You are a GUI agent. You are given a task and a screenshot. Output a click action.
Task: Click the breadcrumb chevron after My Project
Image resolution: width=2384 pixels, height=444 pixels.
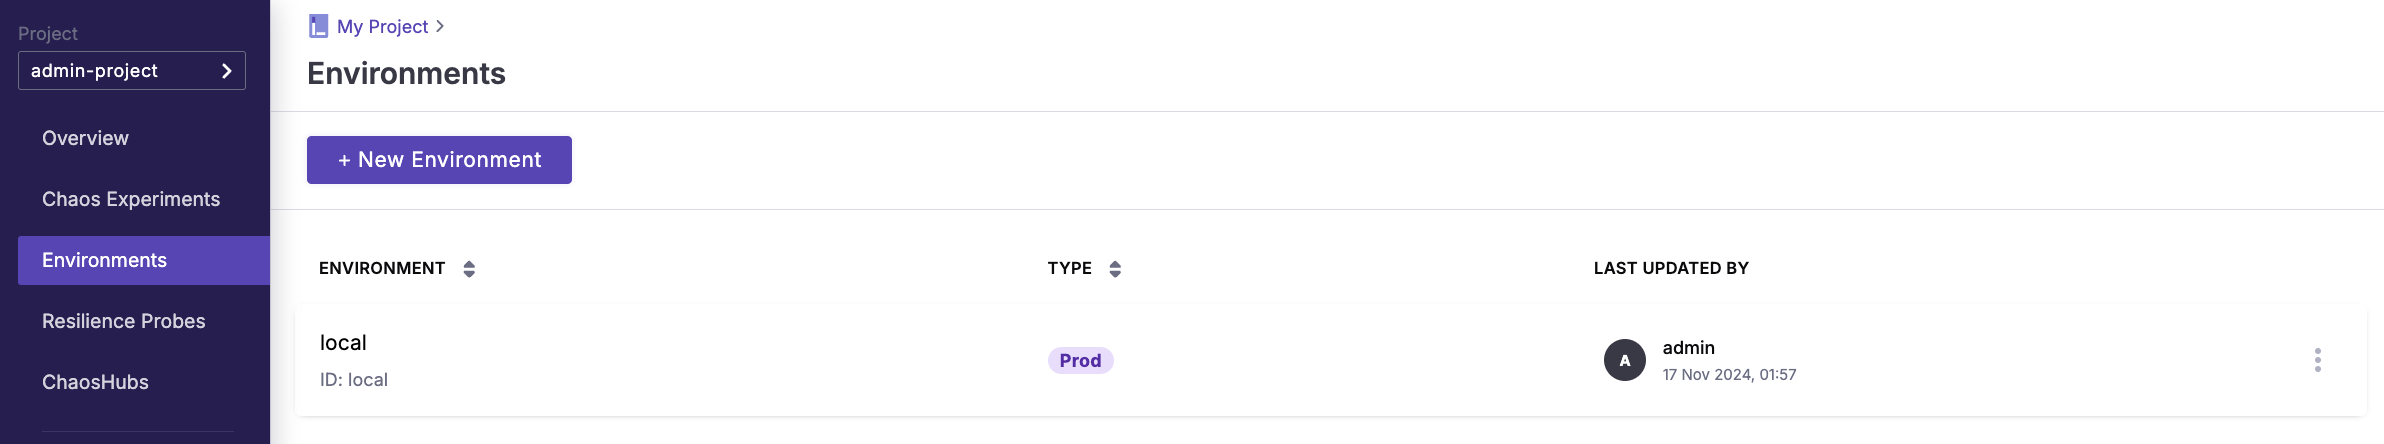(440, 26)
